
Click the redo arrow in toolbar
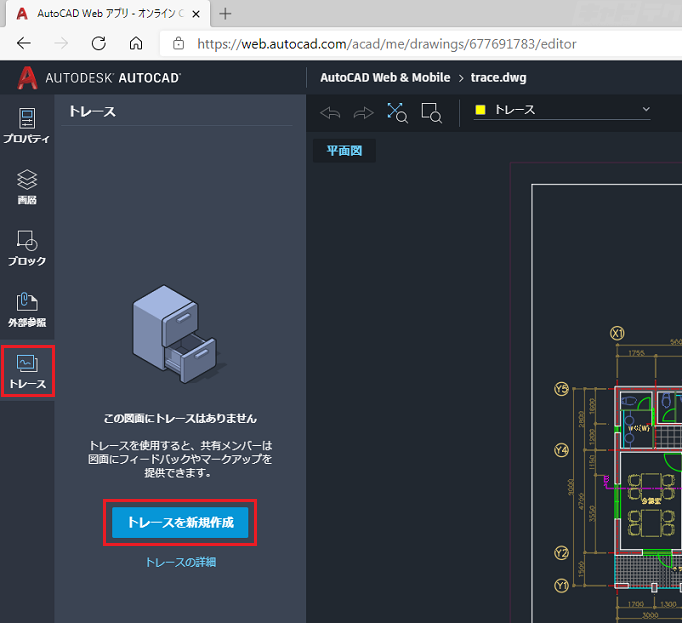coord(364,113)
